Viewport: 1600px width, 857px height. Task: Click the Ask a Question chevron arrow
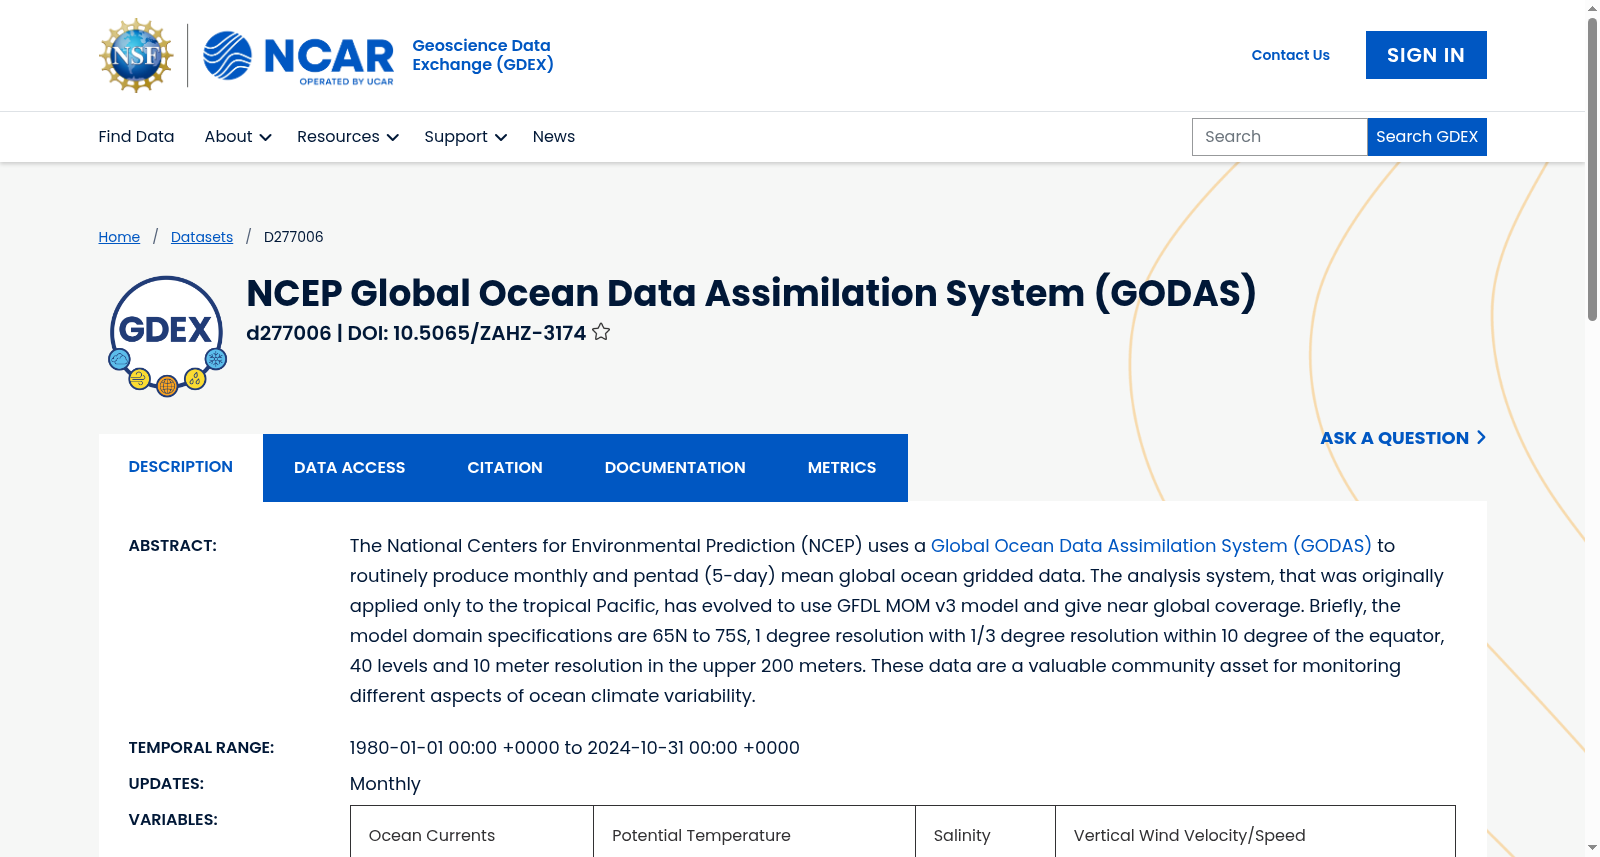(1481, 437)
